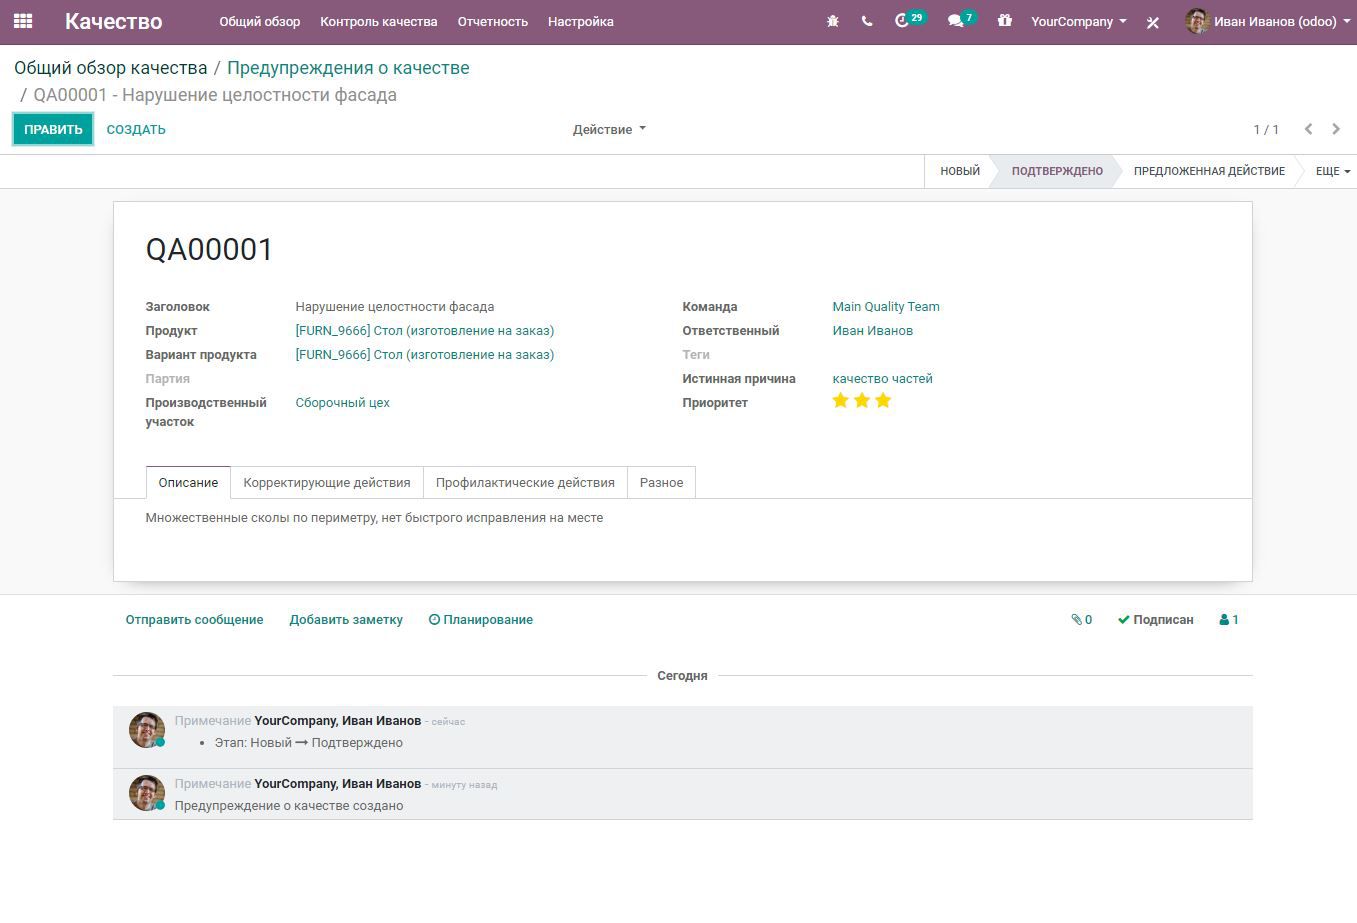Open the apps grid menu icon
Image resolution: width=1357 pixels, height=923 pixels.
[x=23, y=21]
